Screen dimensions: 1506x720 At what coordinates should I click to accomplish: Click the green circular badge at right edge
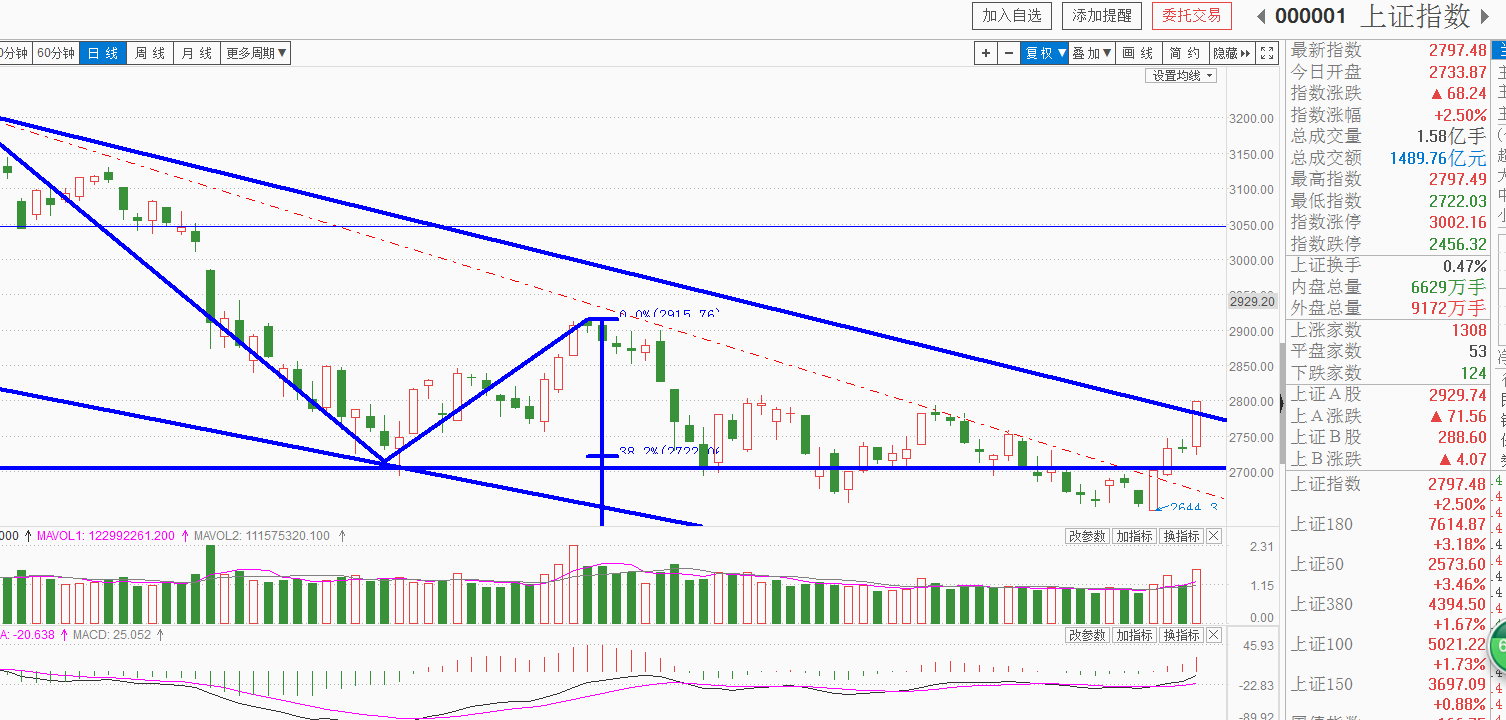(1497, 645)
